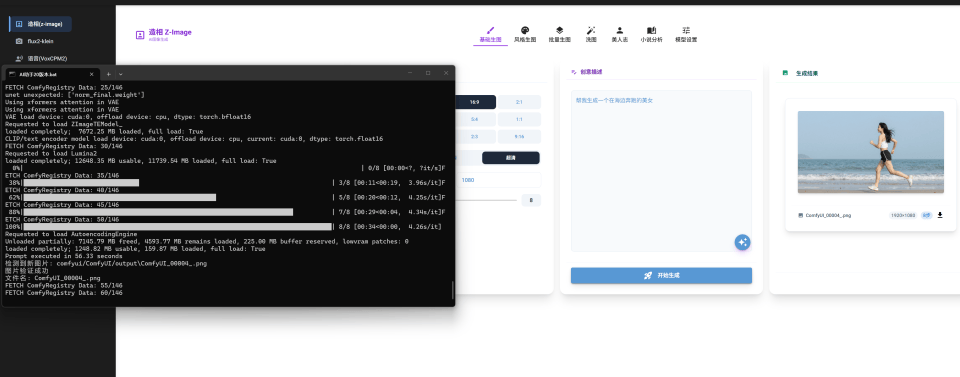Choose the 超清 quality option
960x377 pixels.
[511, 158]
